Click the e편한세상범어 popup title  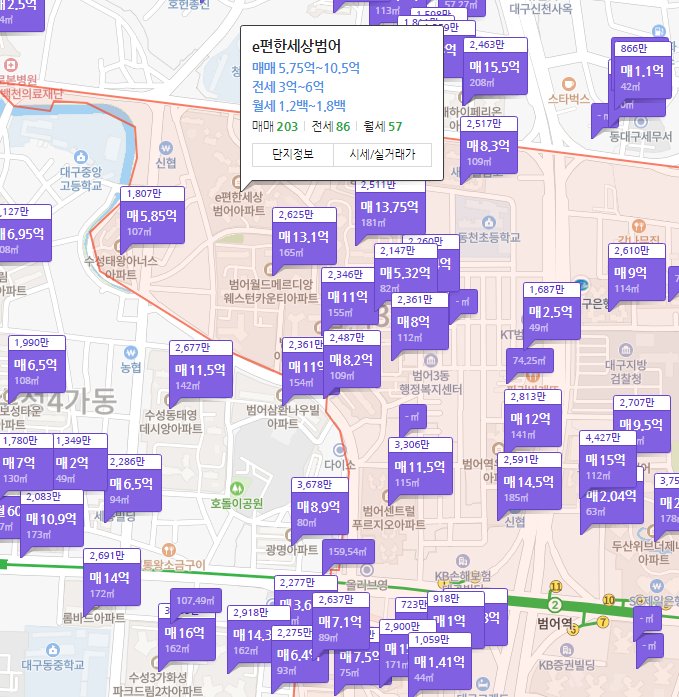click(296, 46)
